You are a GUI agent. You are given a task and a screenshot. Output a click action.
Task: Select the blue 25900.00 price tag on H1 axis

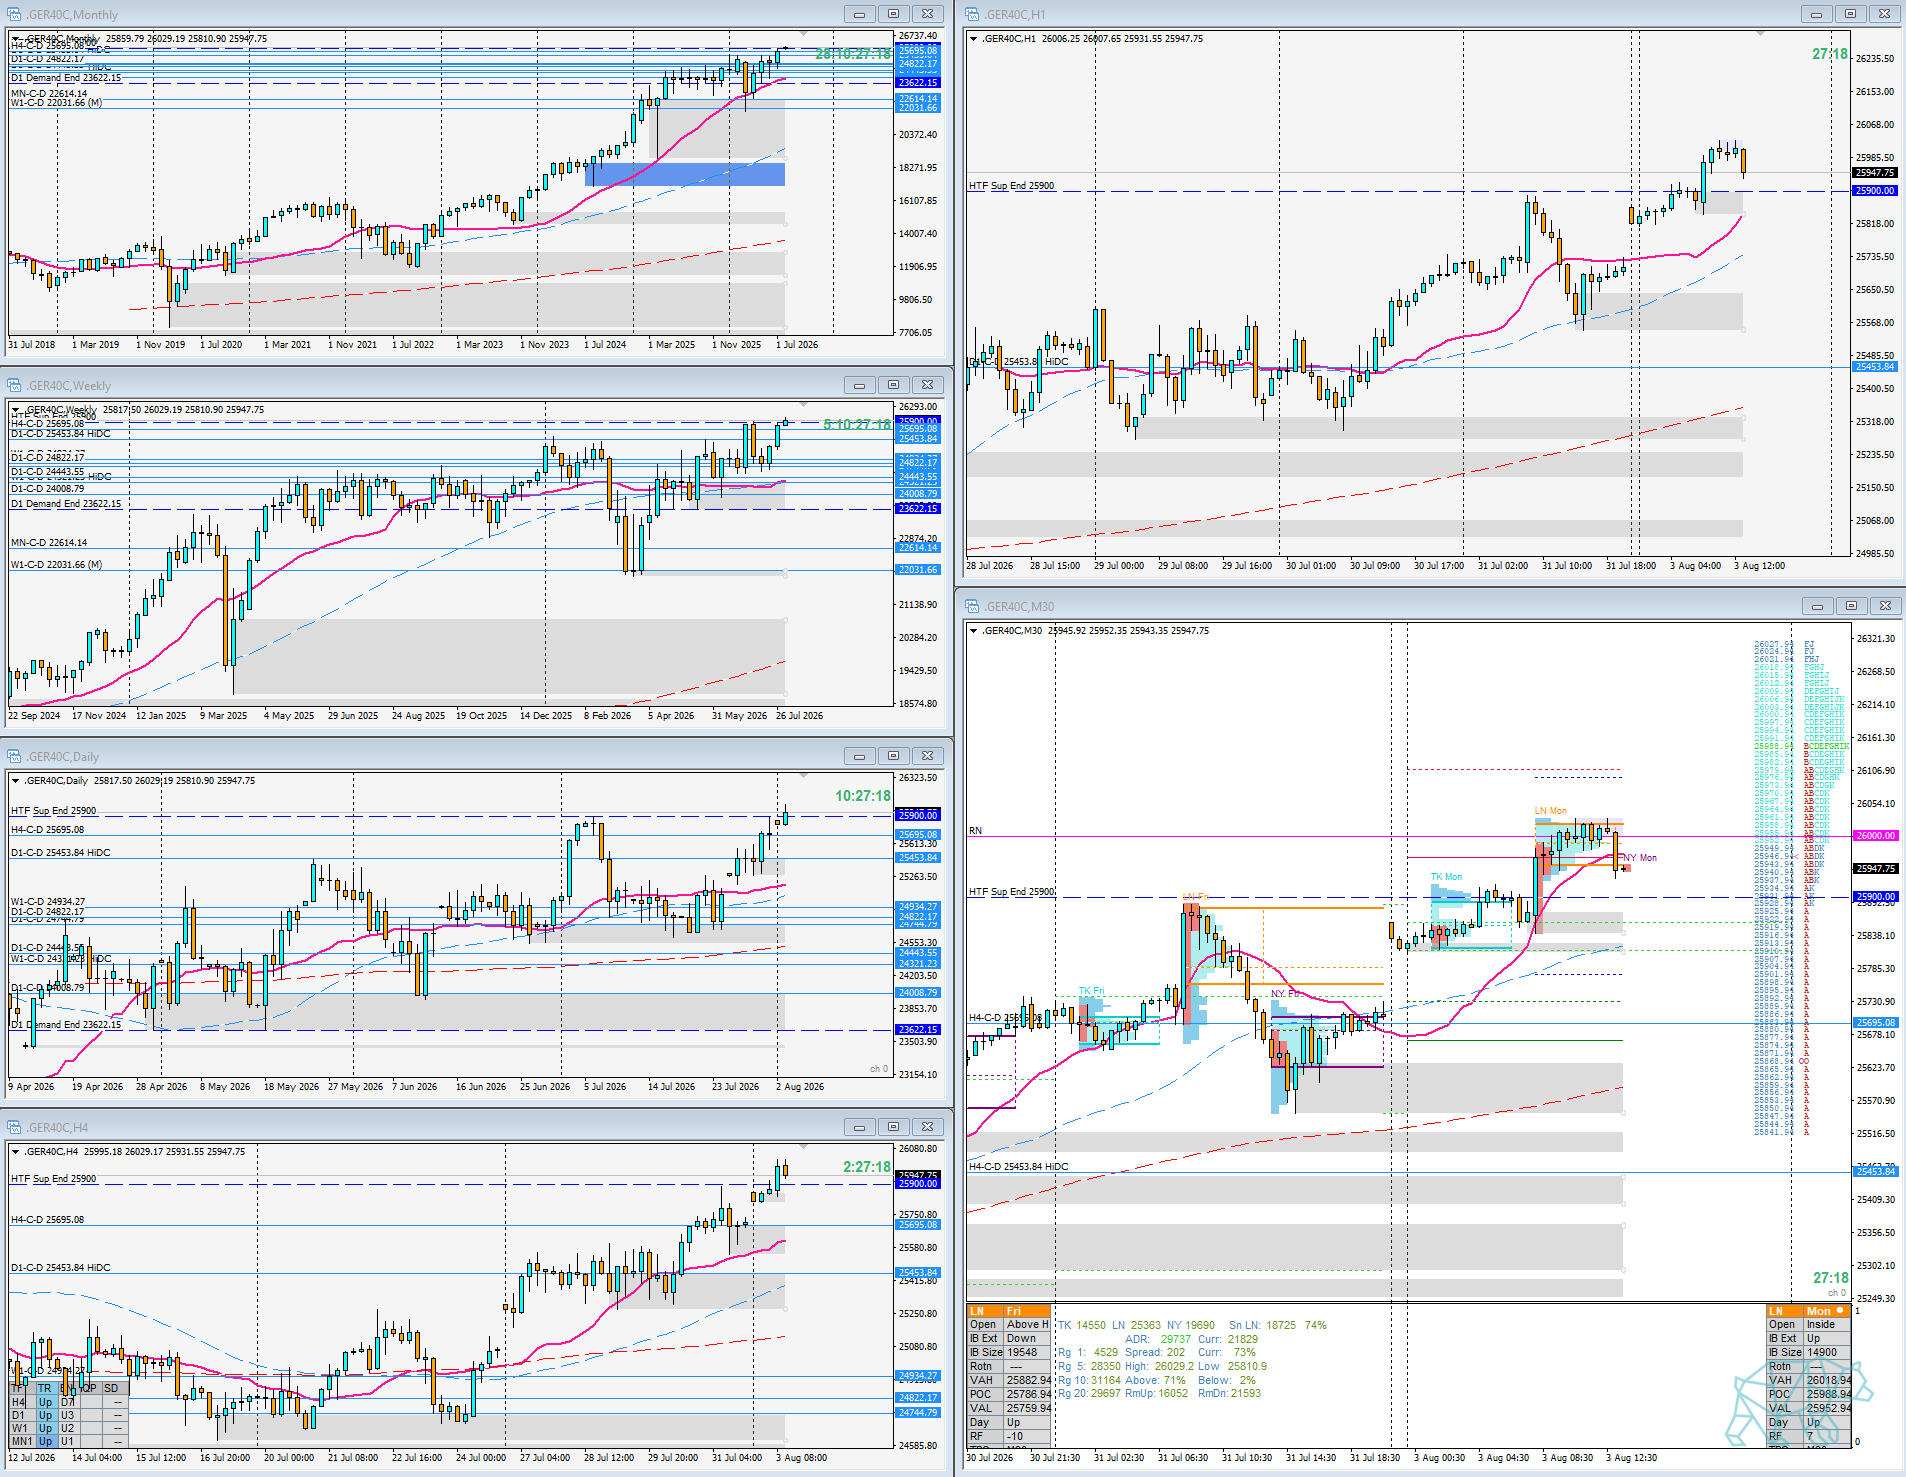click(x=1874, y=191)
